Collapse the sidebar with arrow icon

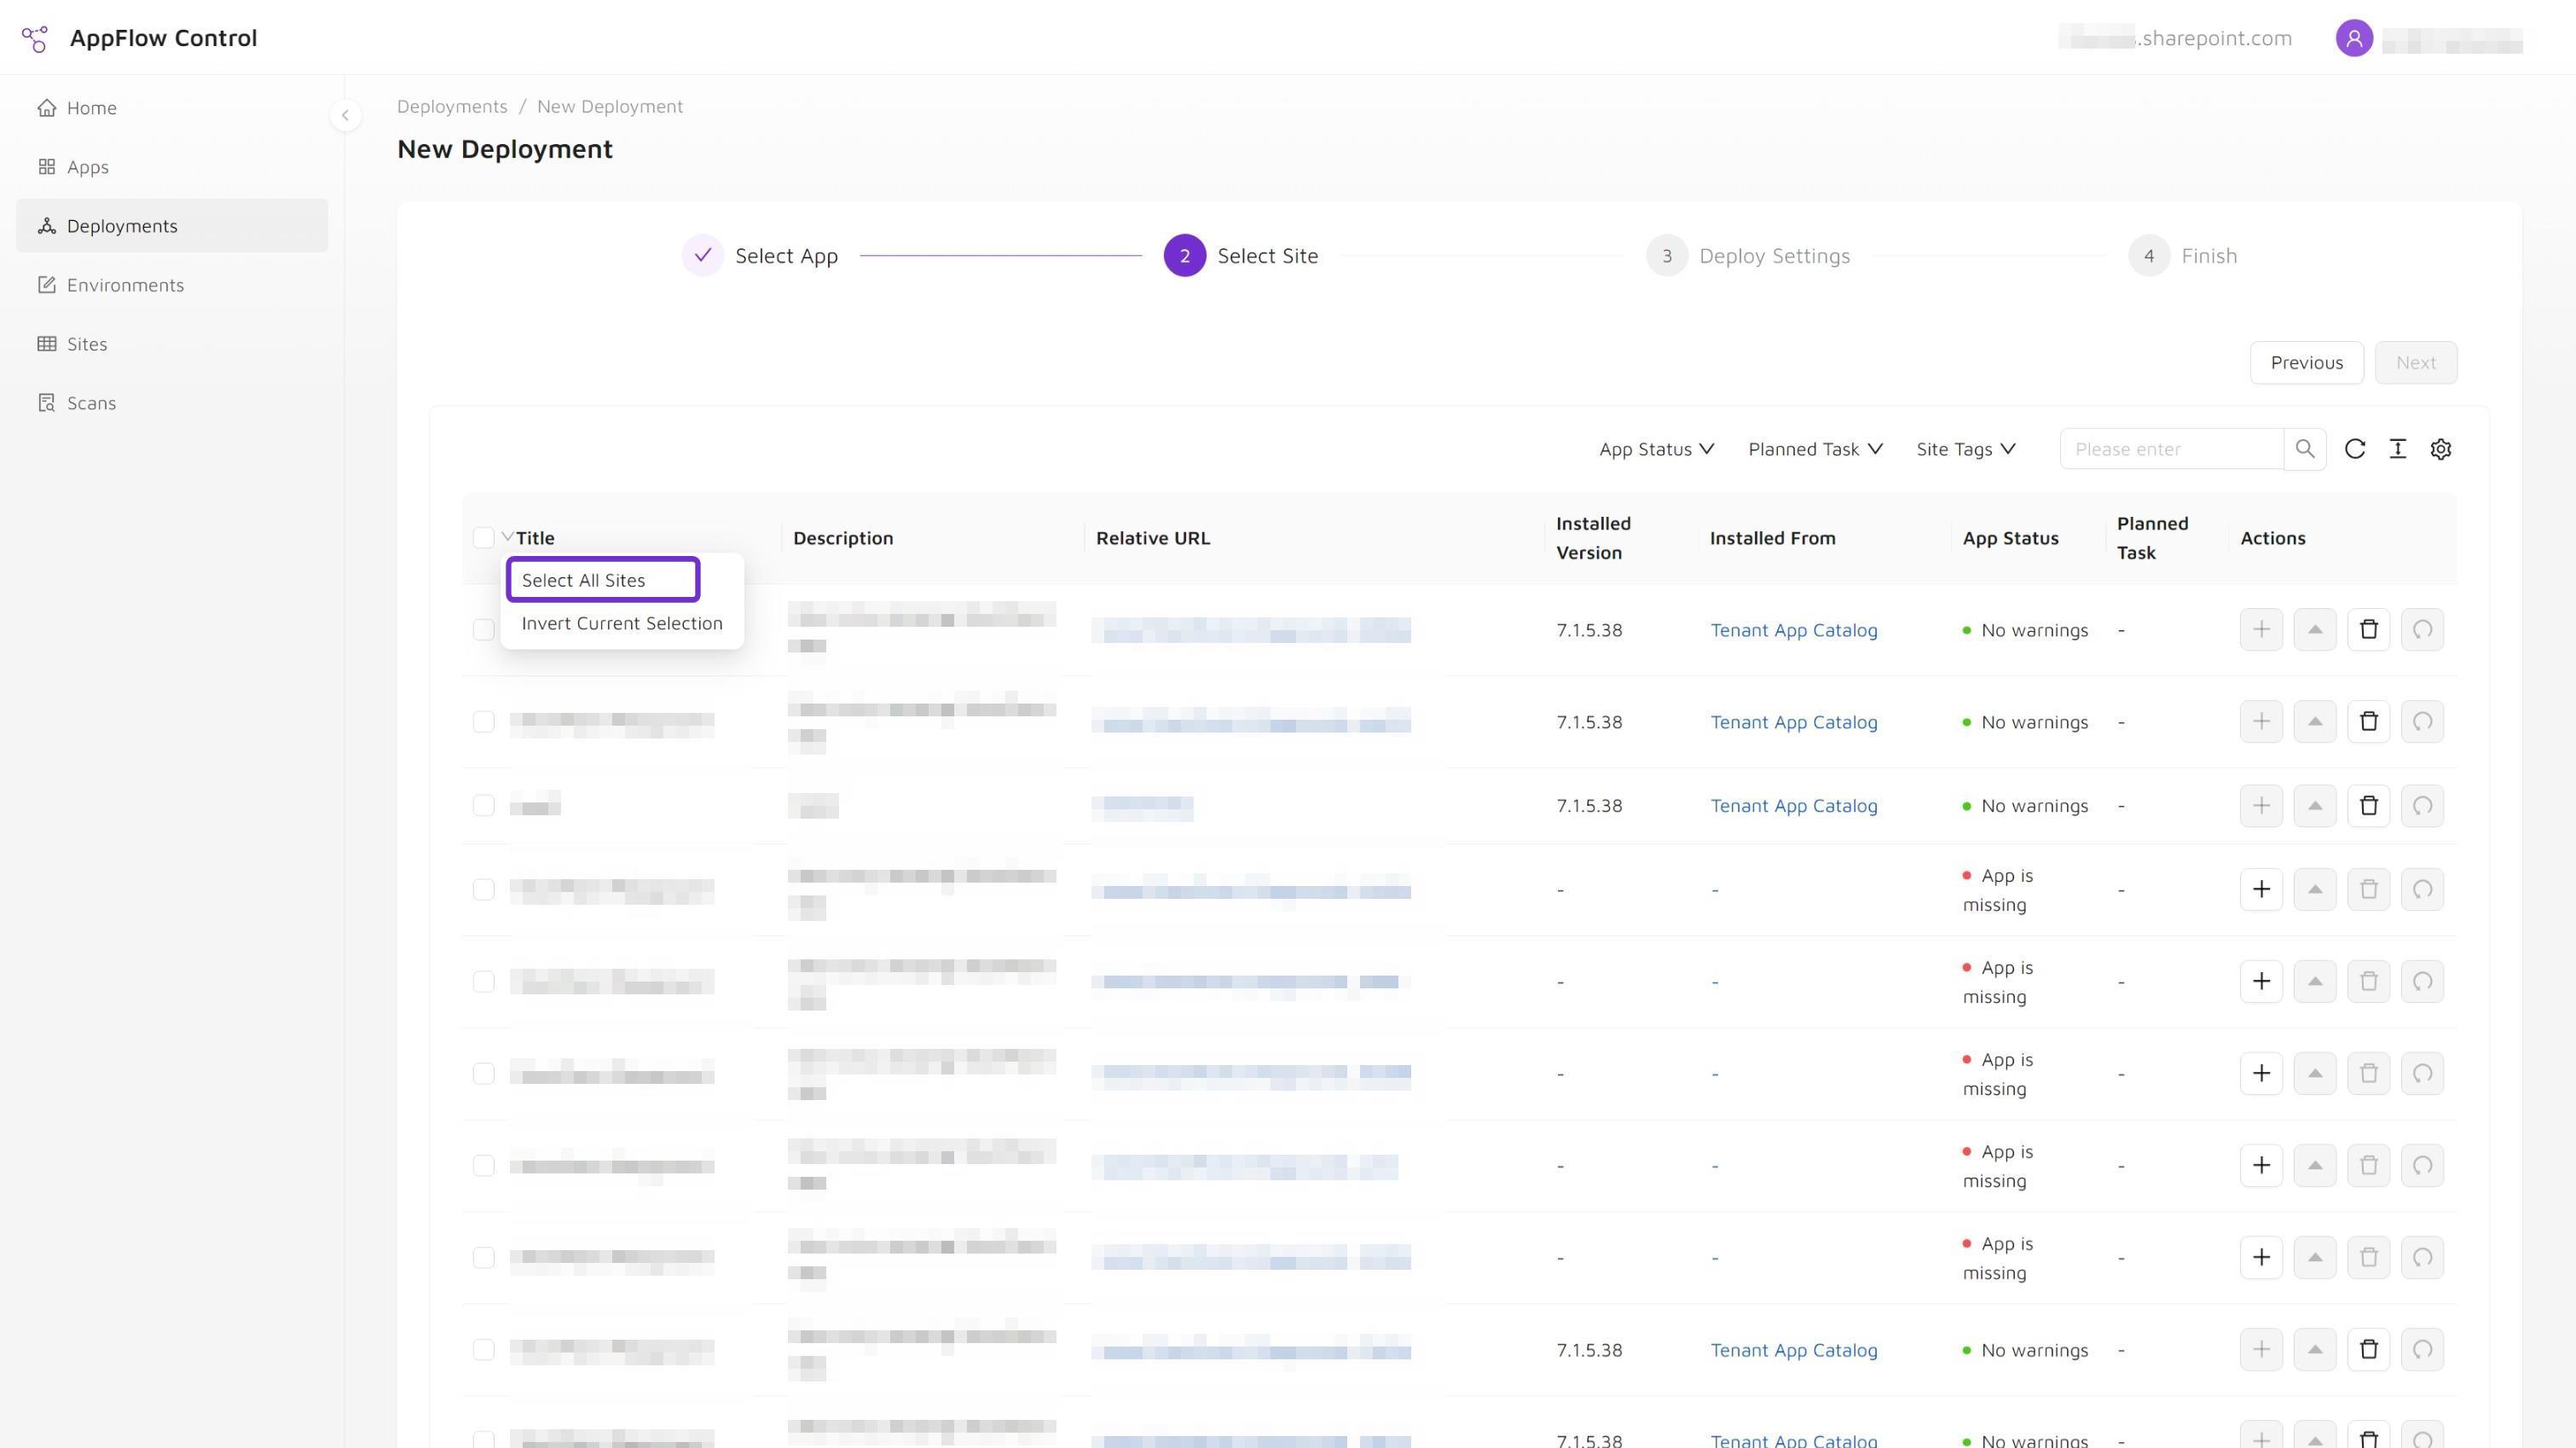345,115
